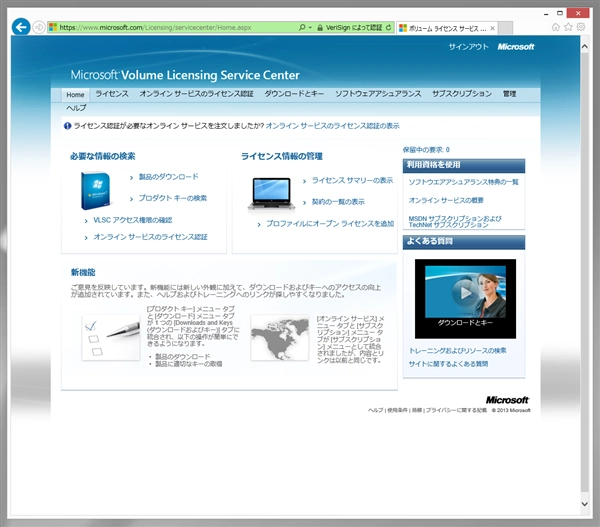Play the ダウンロードとキー video

pyautogui.click(x=465, y=293)
